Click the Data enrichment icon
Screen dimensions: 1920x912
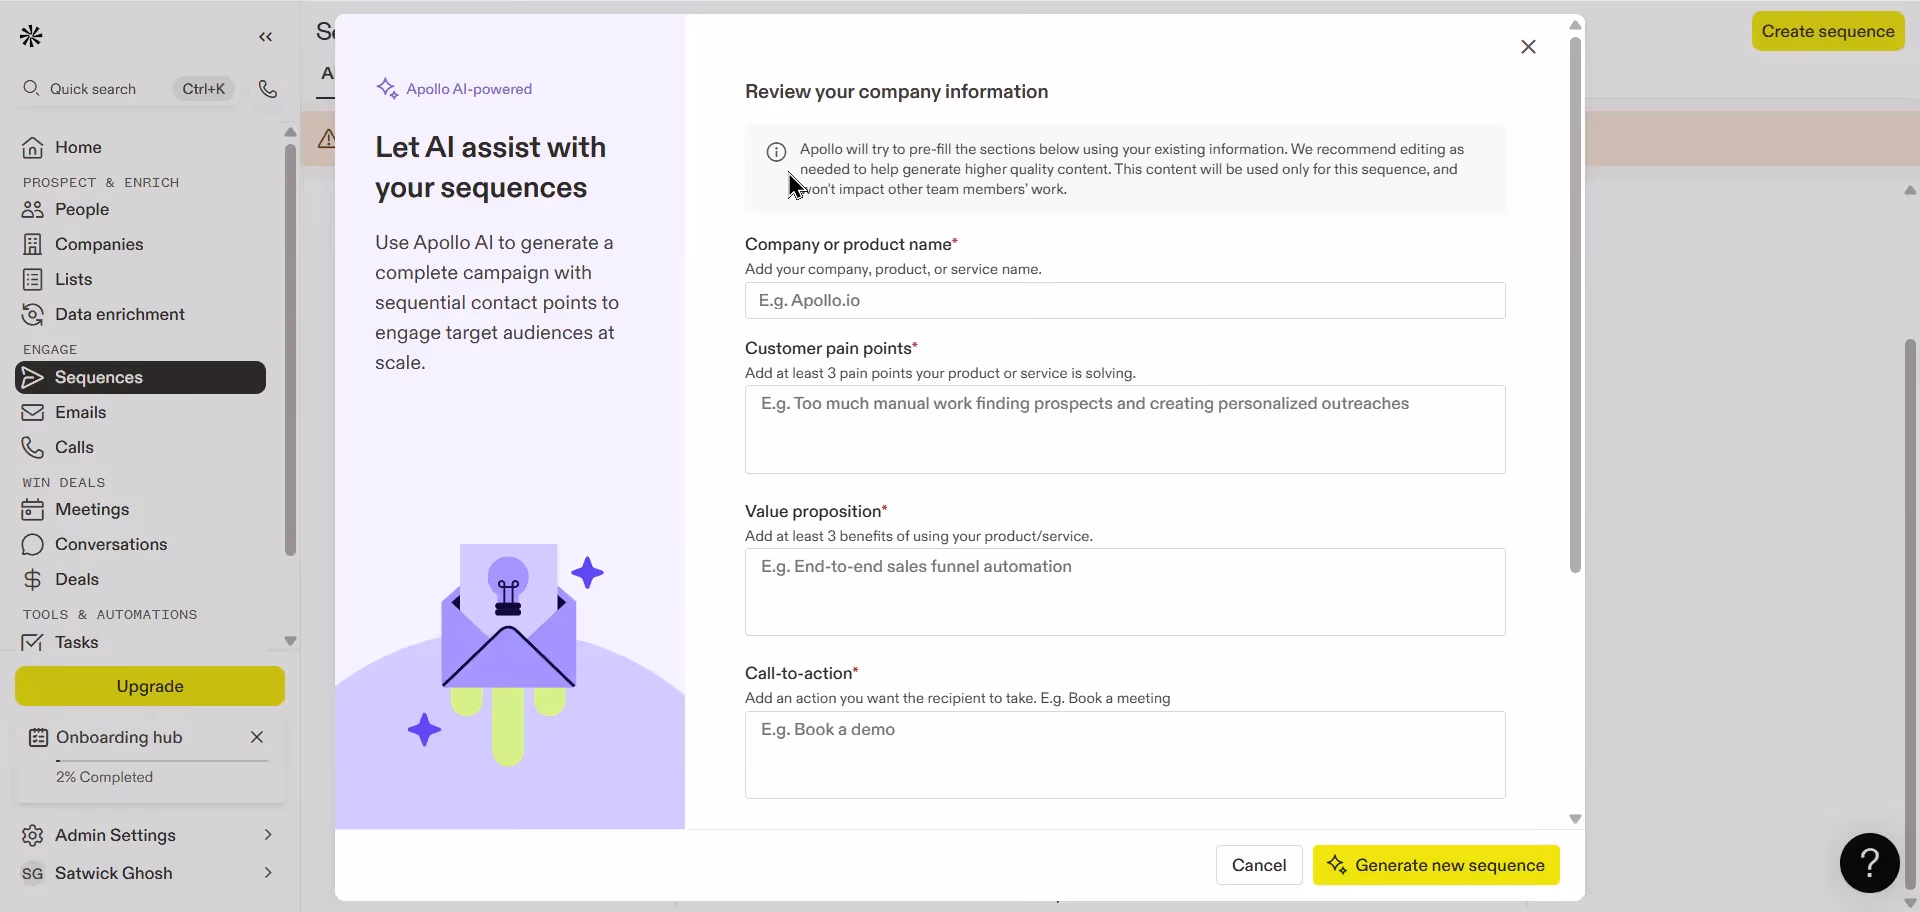[33, 315]
